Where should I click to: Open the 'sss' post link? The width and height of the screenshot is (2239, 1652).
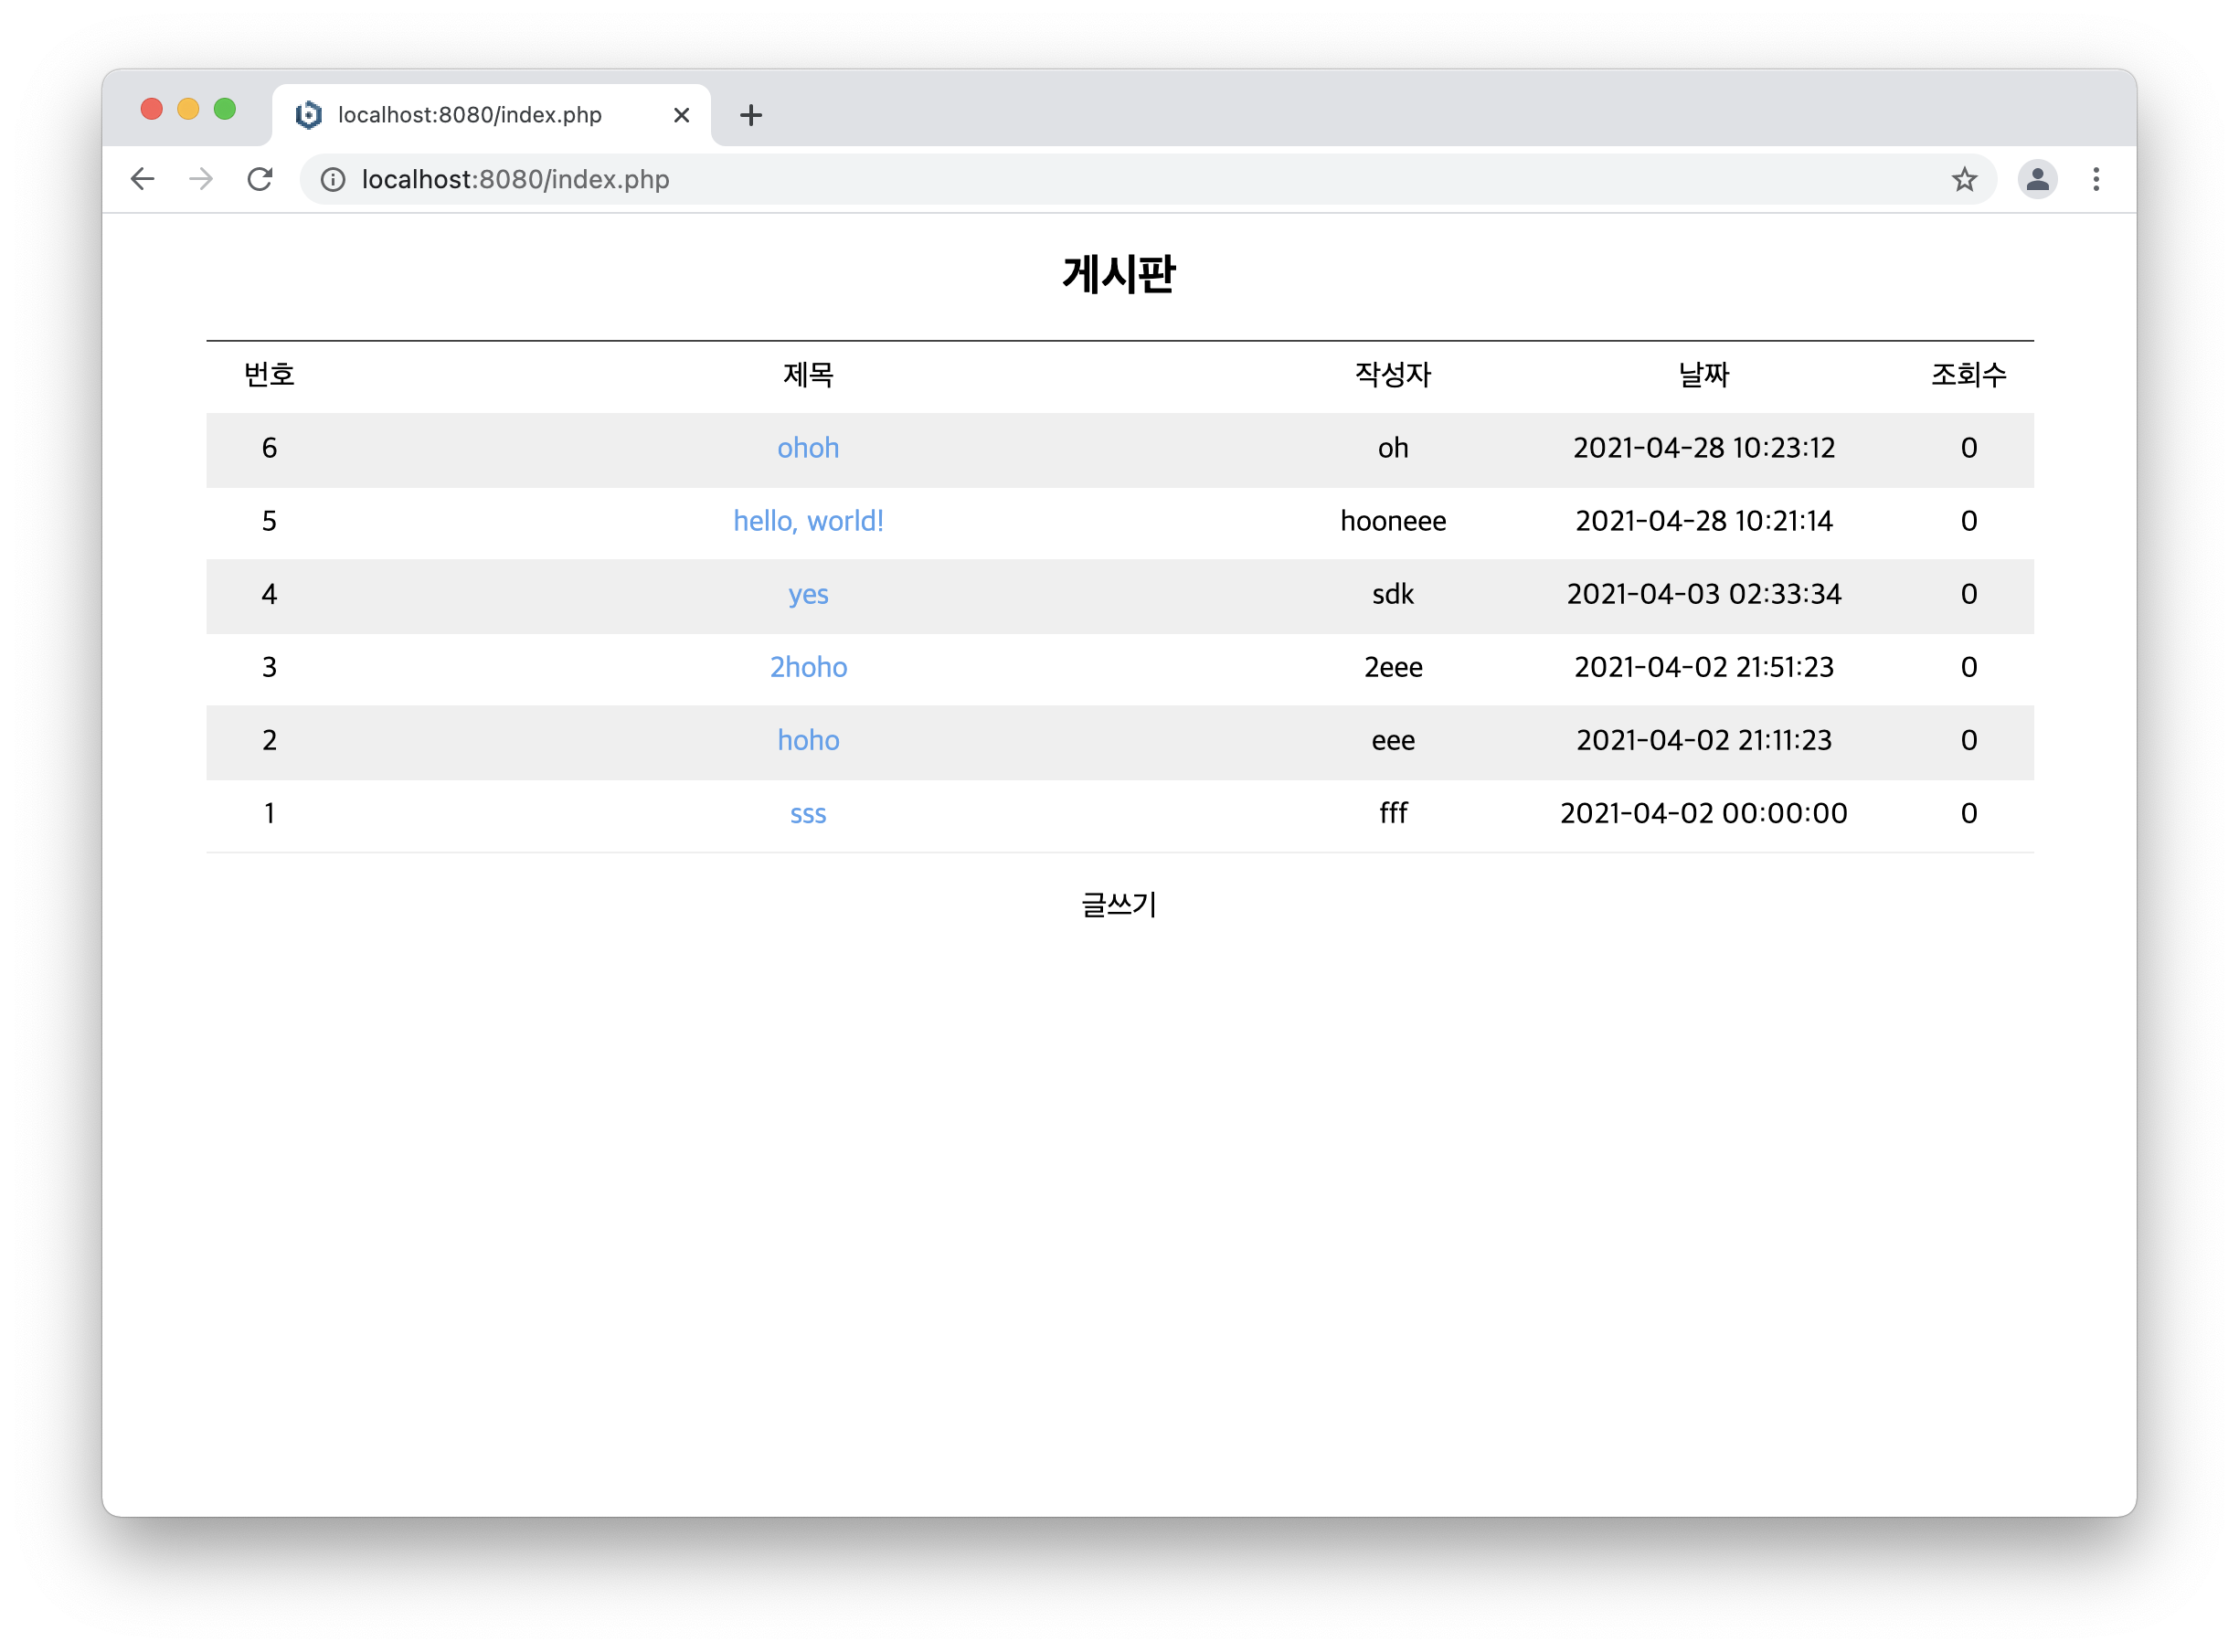point(808,814)
